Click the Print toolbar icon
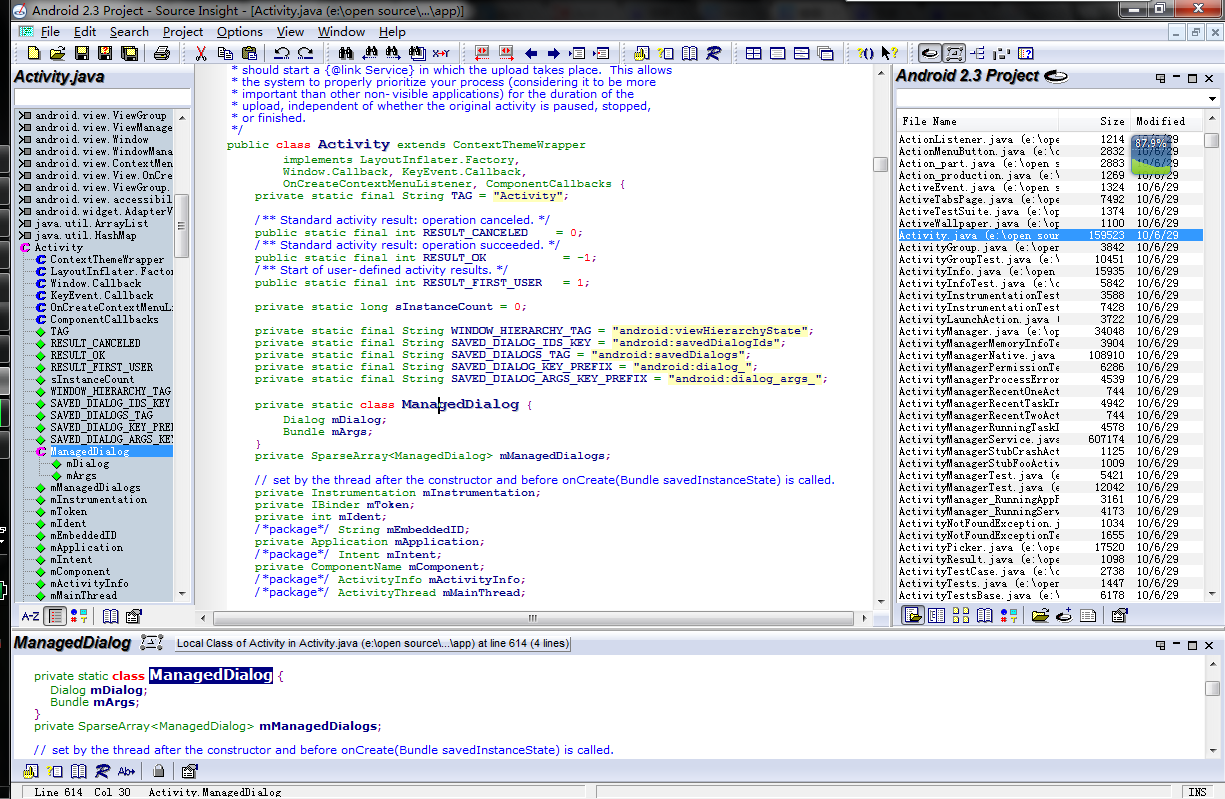The width and height of the screenshot is (1225, 799). [x=161, y=53]
